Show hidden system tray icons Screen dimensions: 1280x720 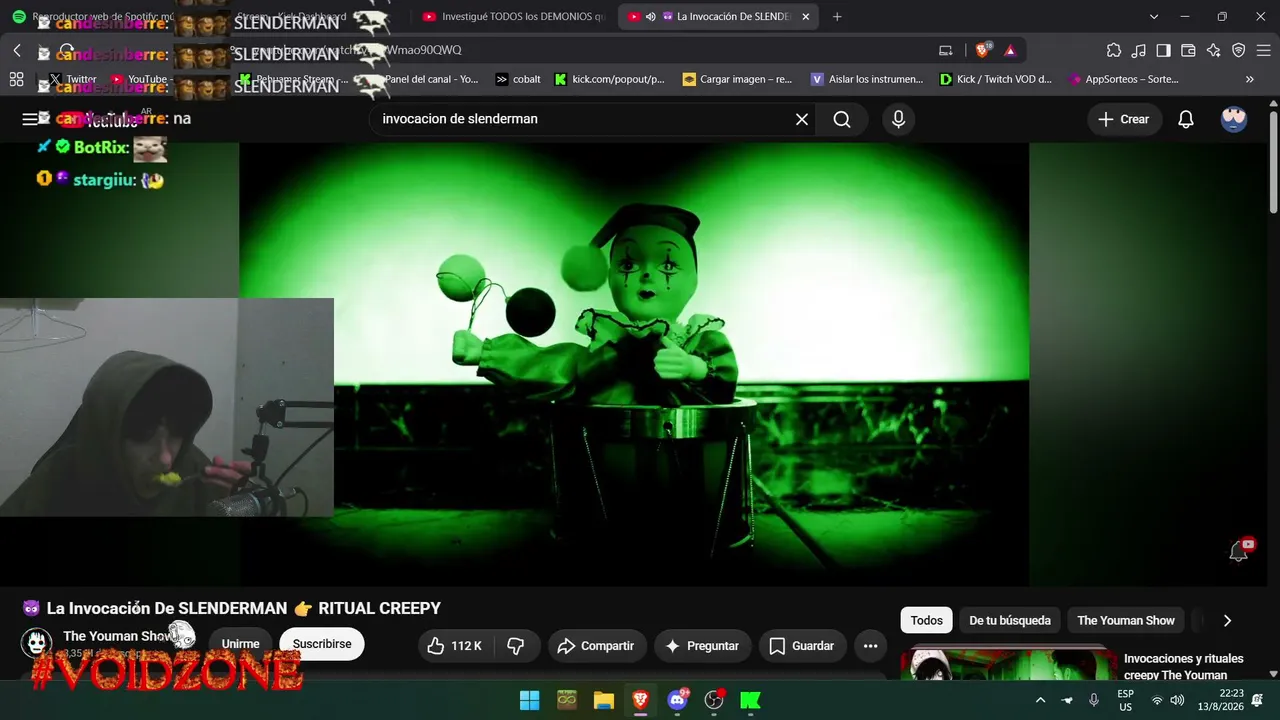tap(1040, 700)
